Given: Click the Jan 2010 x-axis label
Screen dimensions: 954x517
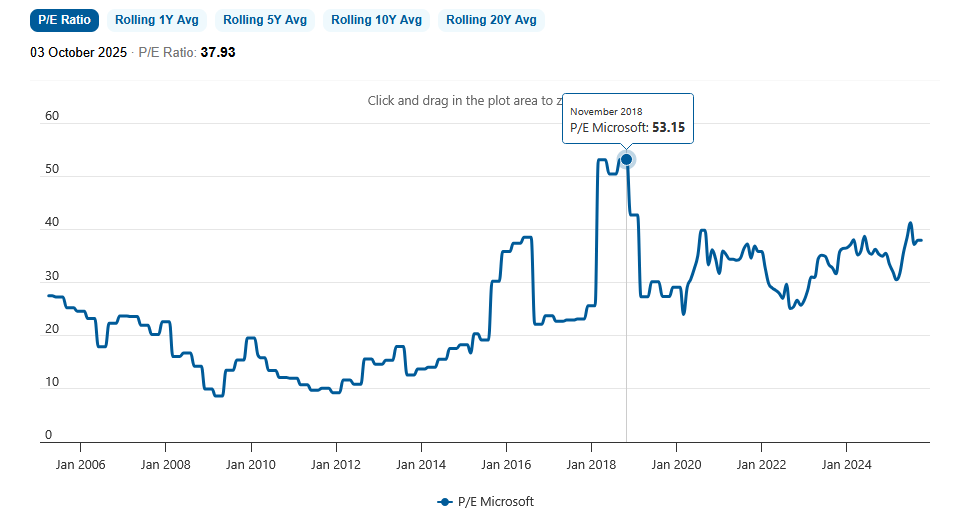Looking at the screenshot, I should (250, 464).
